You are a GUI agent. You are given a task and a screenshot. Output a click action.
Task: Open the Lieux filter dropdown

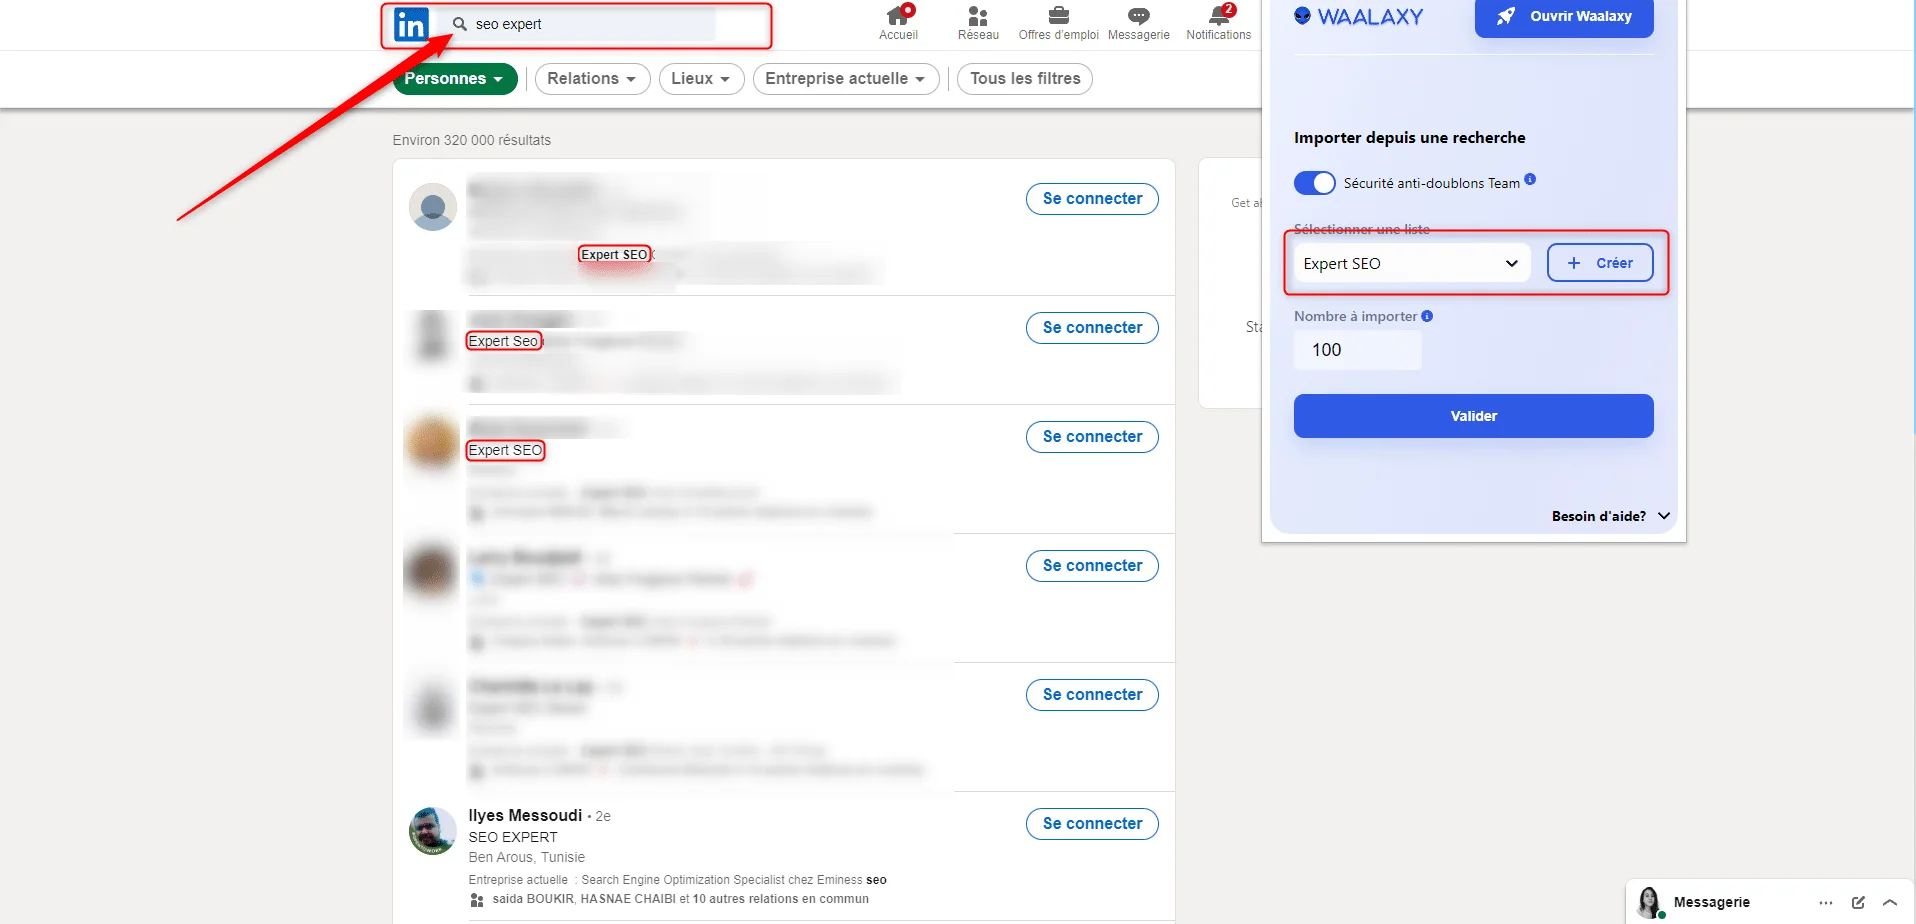pos(702,79)
